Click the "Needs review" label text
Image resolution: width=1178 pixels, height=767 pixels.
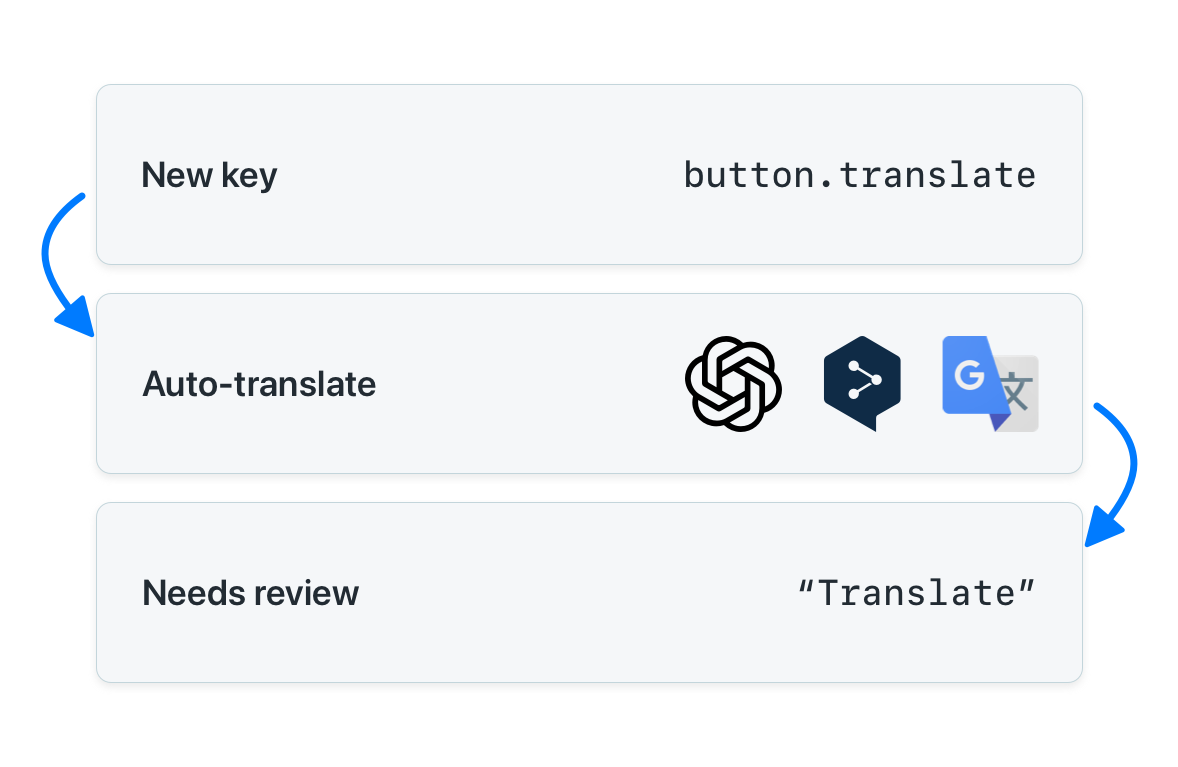pos(251,593)
